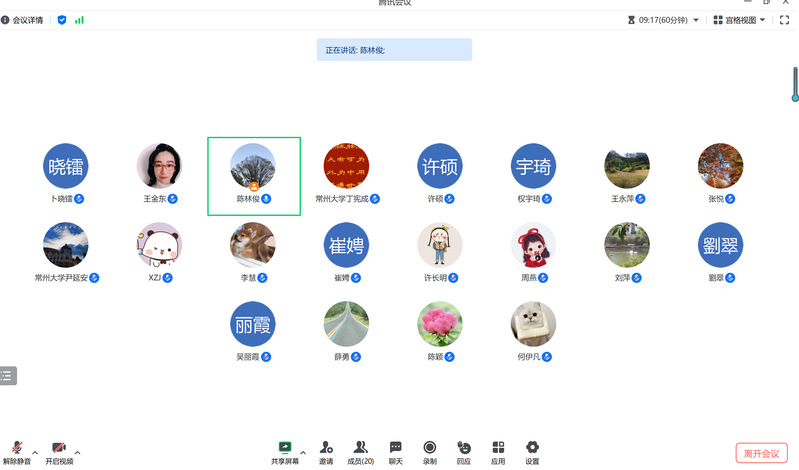Click the invite (邀请) icon
Viewport: 799px width, 470px height.
click(326, 453)
